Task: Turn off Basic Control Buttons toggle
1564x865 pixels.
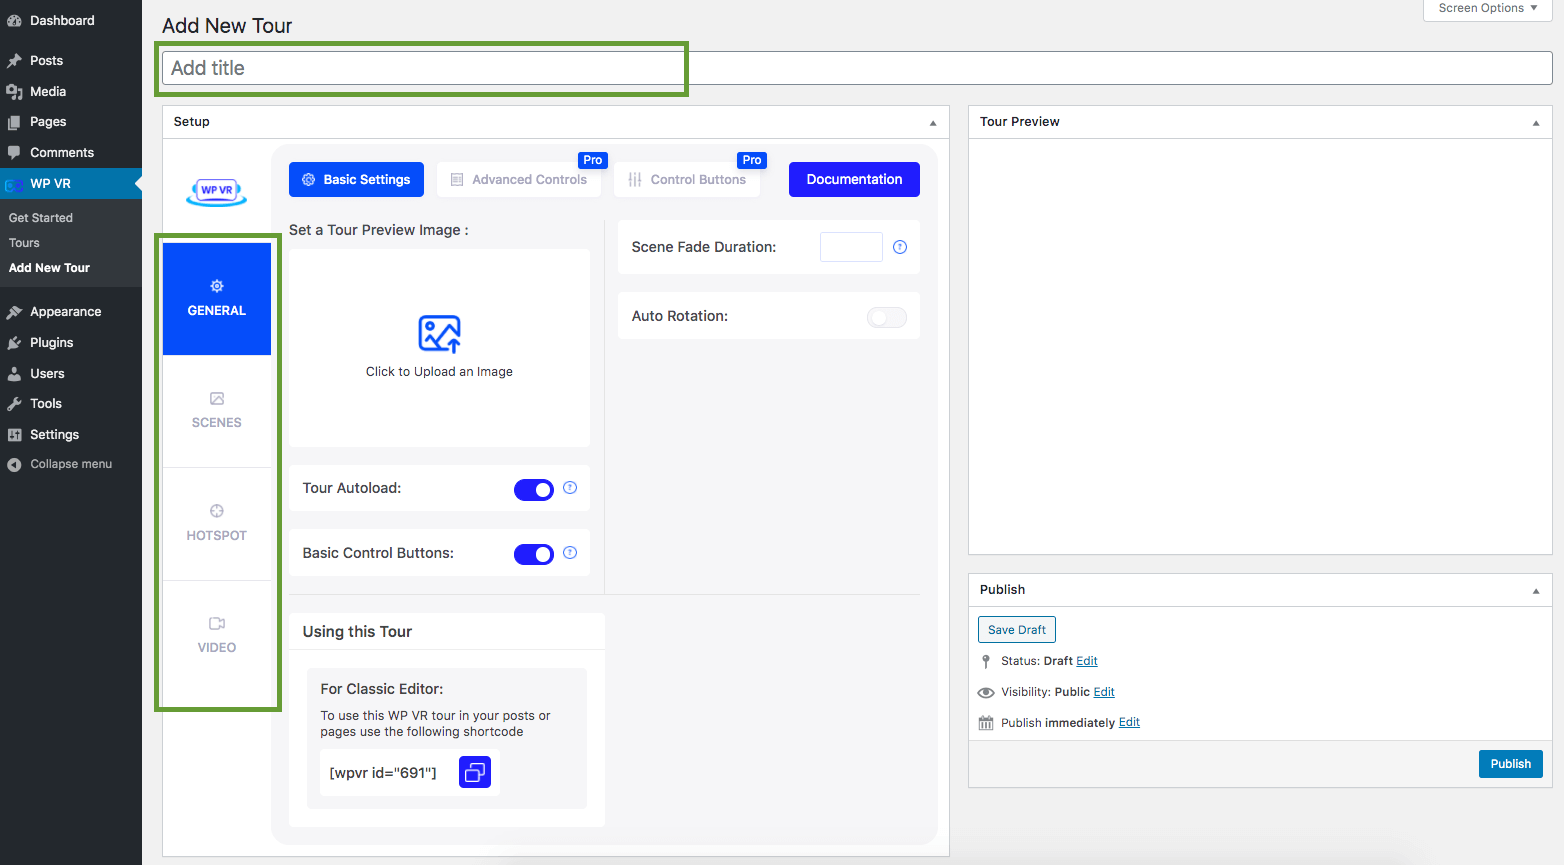Action: point(533,555)
